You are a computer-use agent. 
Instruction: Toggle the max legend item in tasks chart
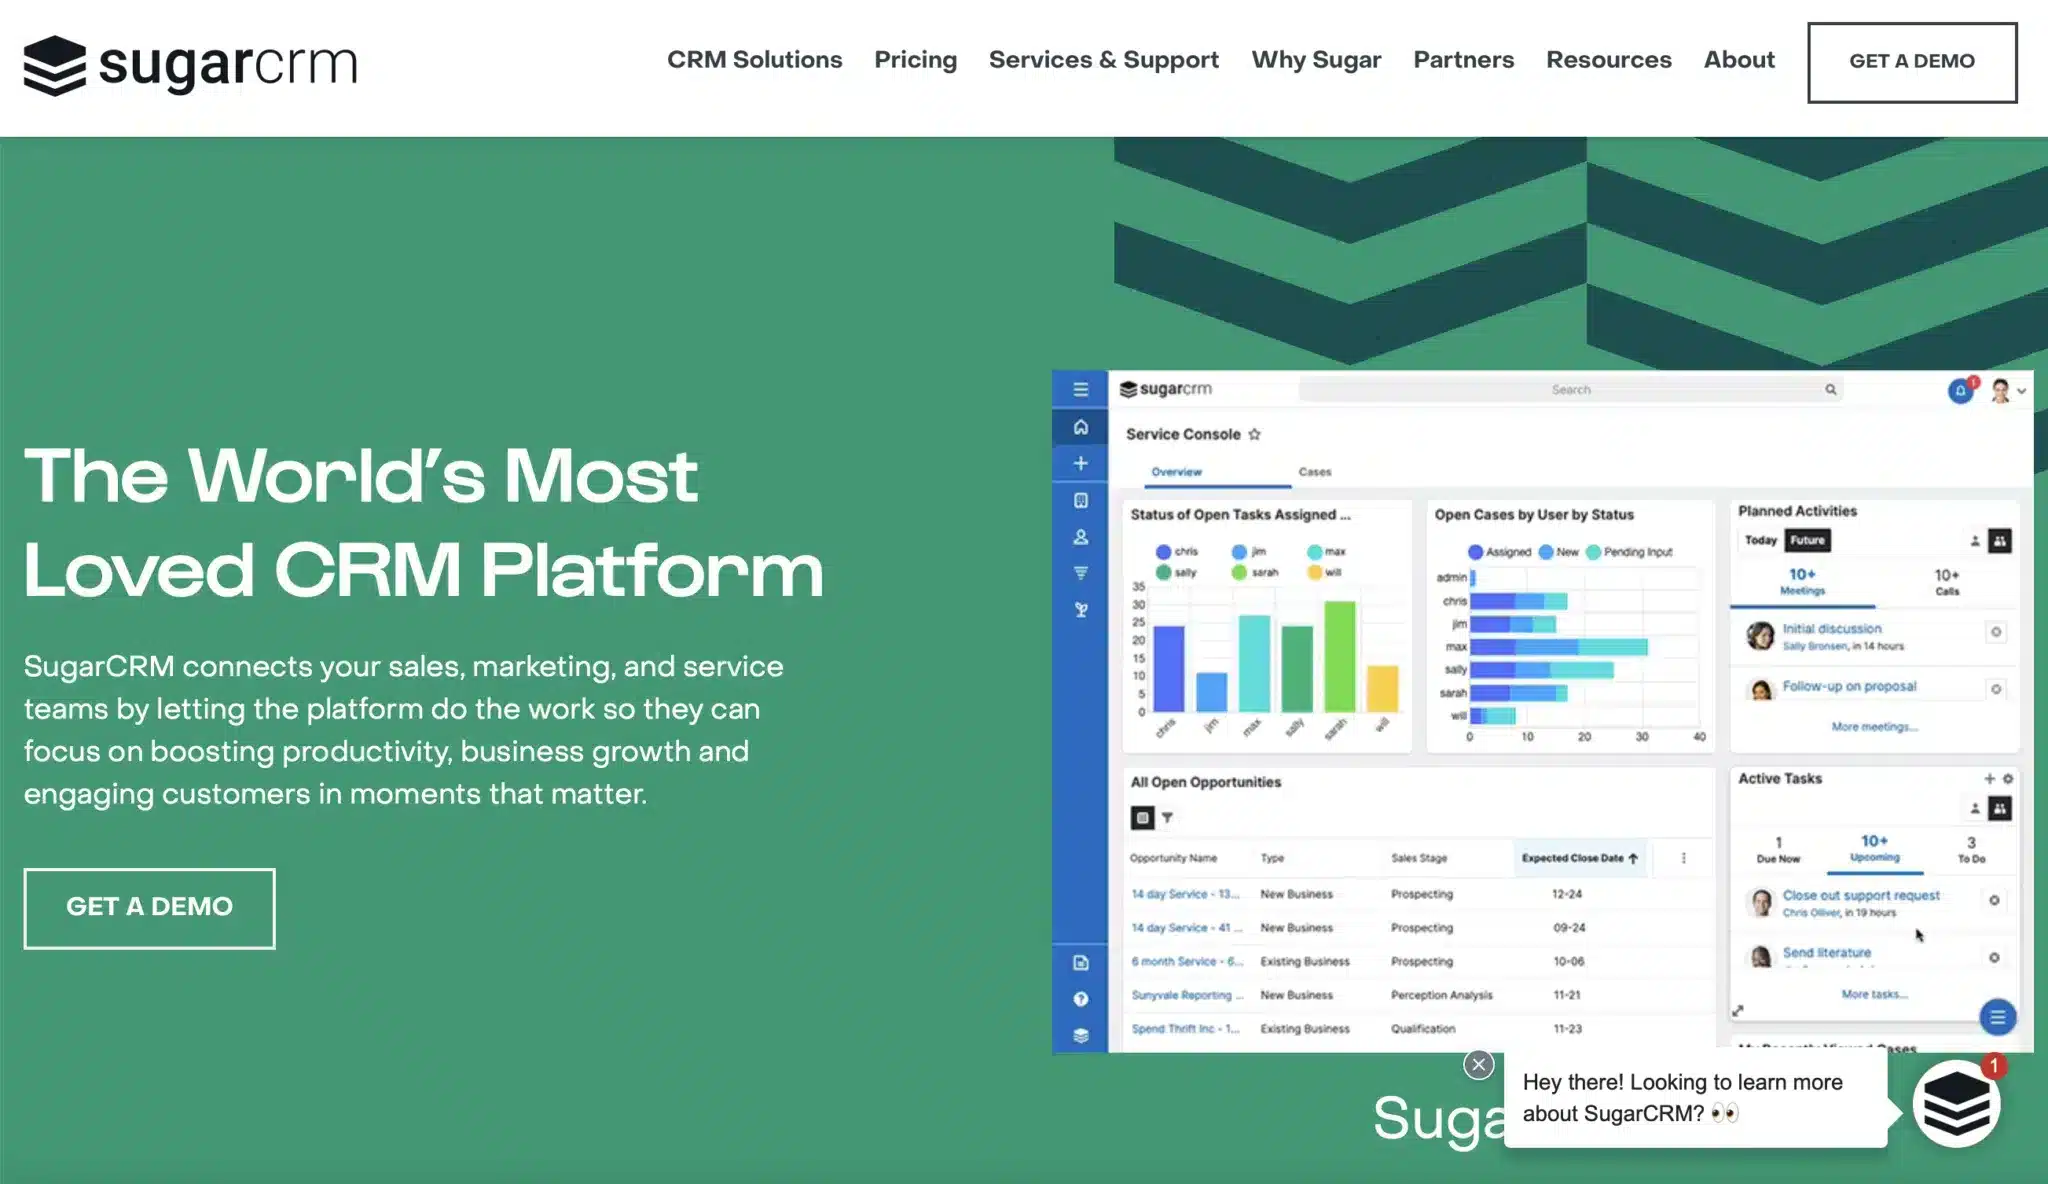tap(1326, 552)
